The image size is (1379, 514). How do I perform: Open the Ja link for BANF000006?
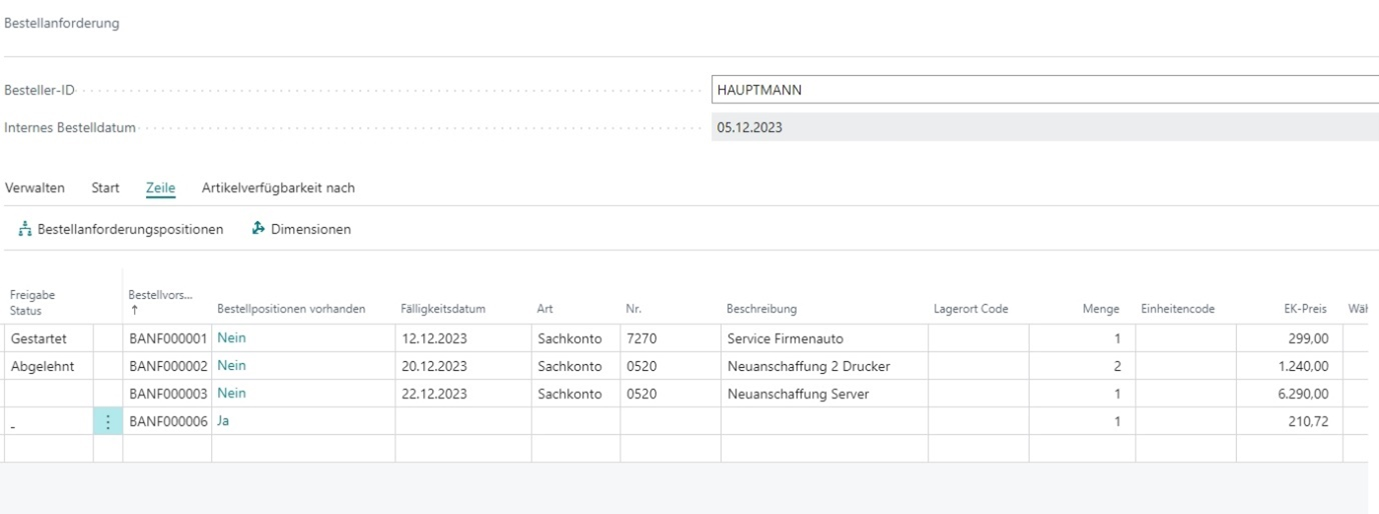(x=224, y=422)
